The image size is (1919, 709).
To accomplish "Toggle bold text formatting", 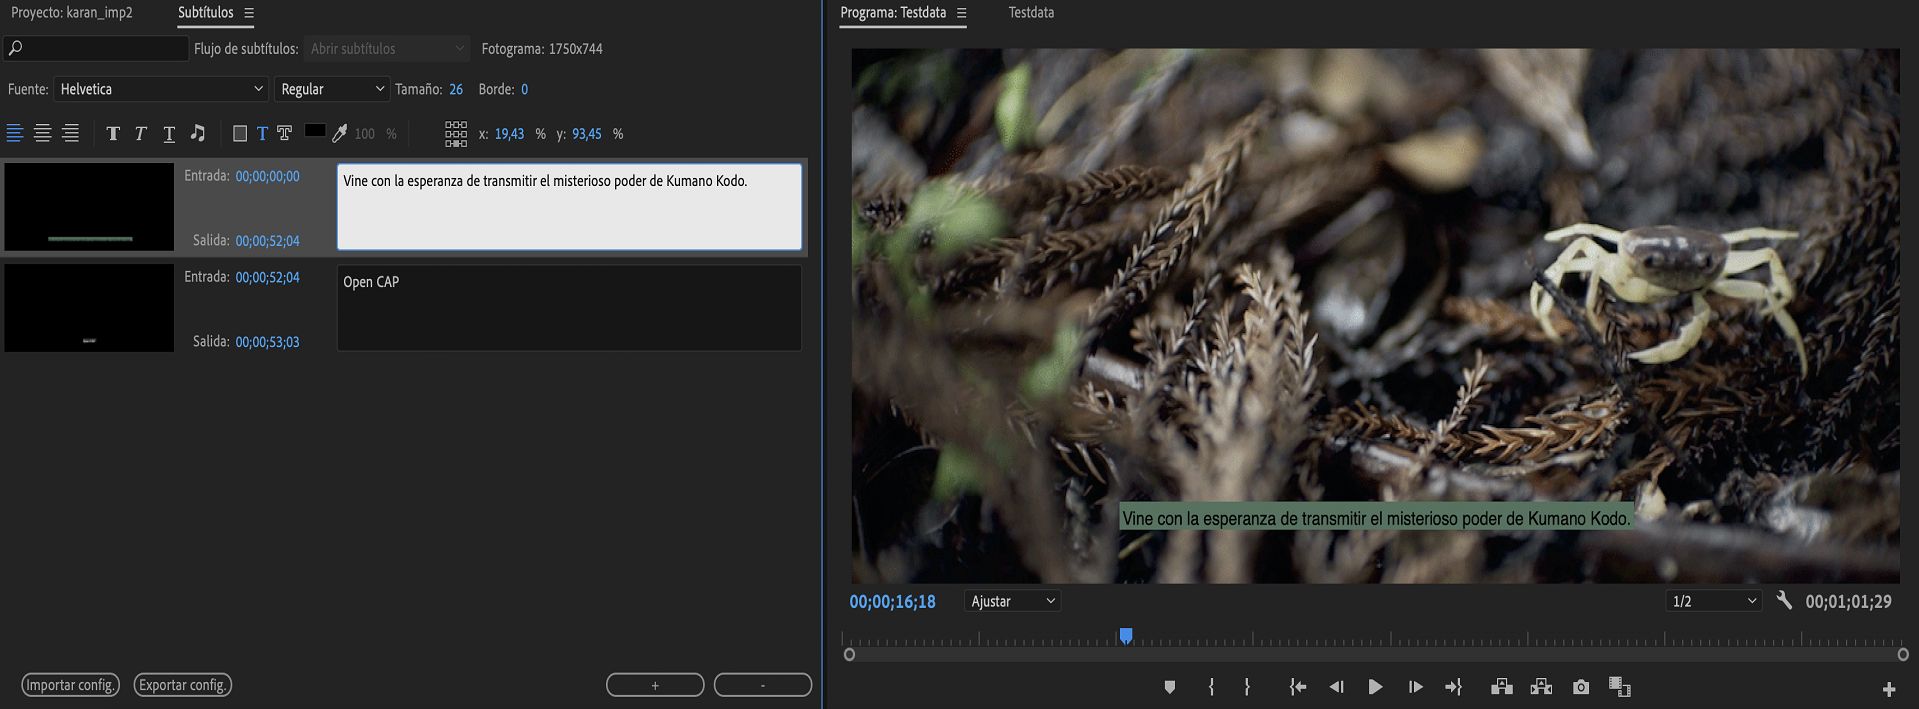I will click(113, 134).
